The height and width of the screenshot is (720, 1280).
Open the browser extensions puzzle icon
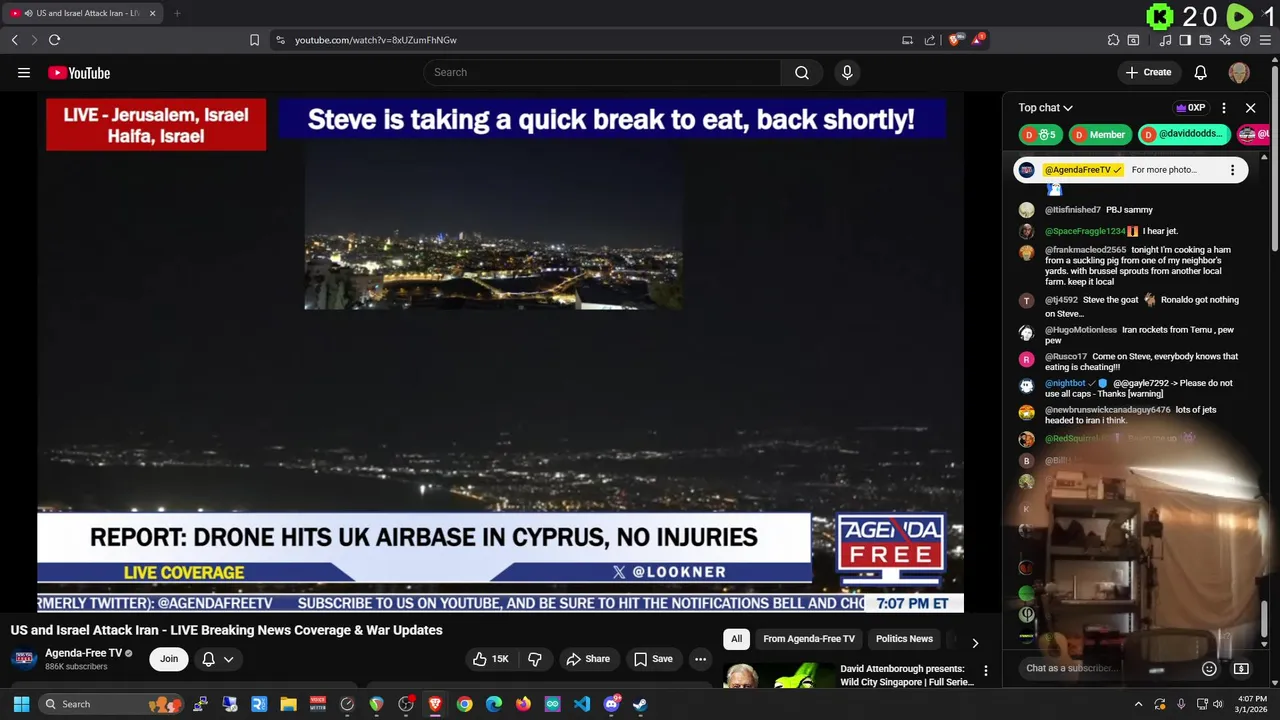(x=1113, y=40)
